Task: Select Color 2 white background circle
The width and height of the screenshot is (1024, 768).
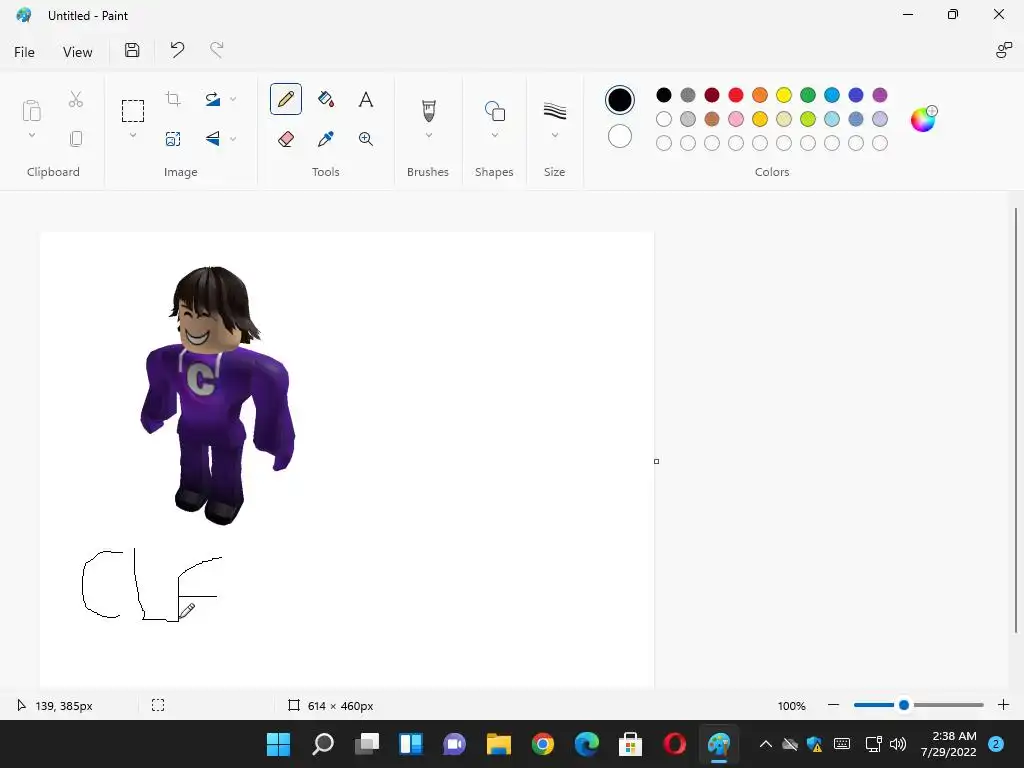Action: tap(620, 136)
